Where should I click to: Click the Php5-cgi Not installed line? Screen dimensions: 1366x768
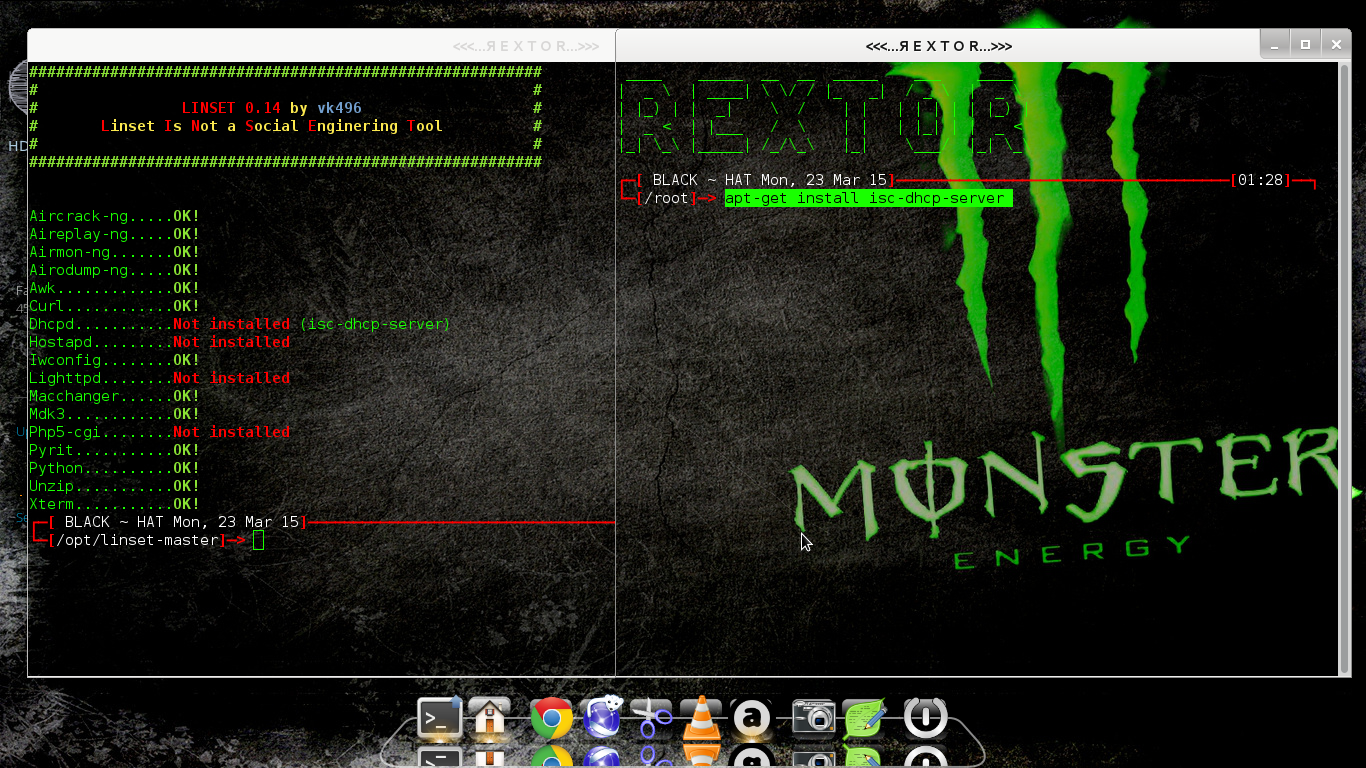coord(160,432)
